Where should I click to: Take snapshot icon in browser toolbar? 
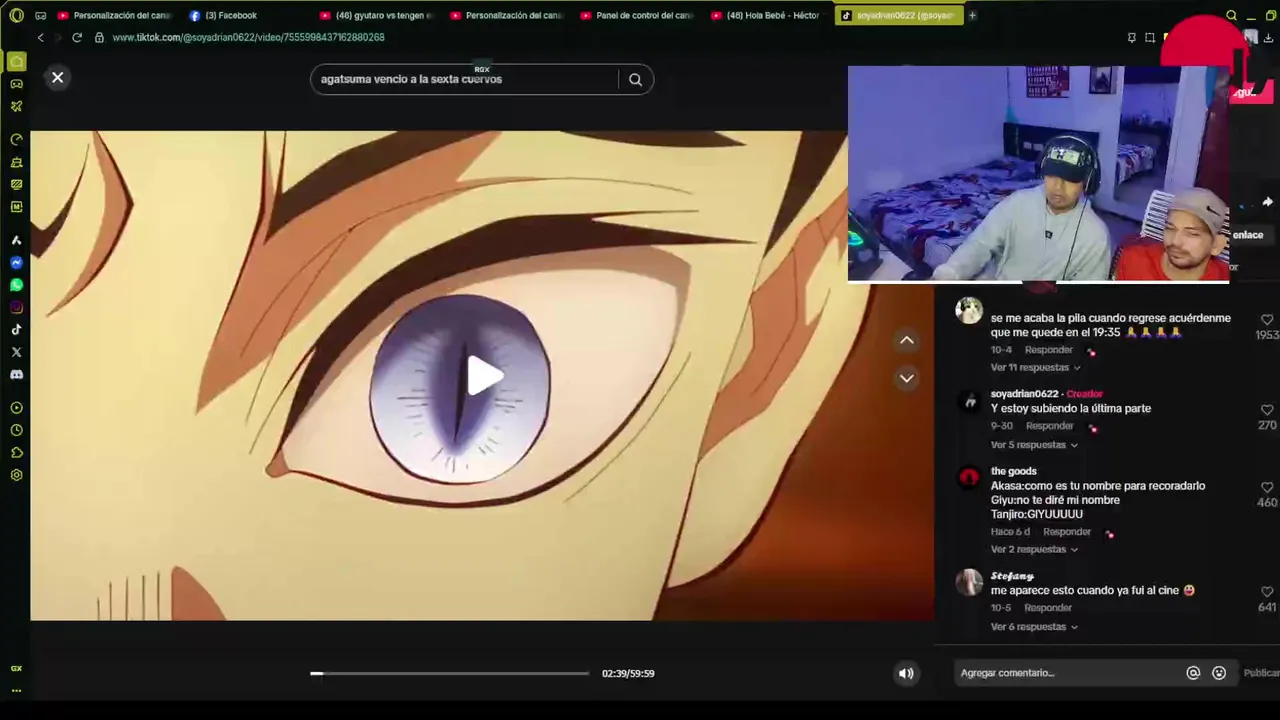1150,38
